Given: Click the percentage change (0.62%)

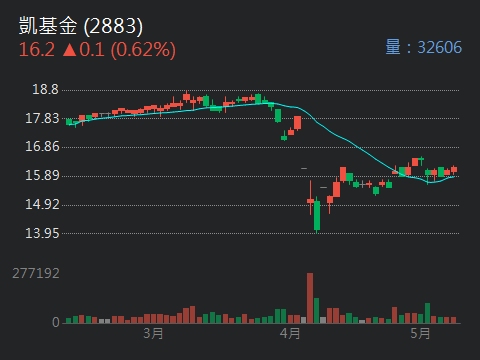Looking at the screenshot, I should point(143,50).
